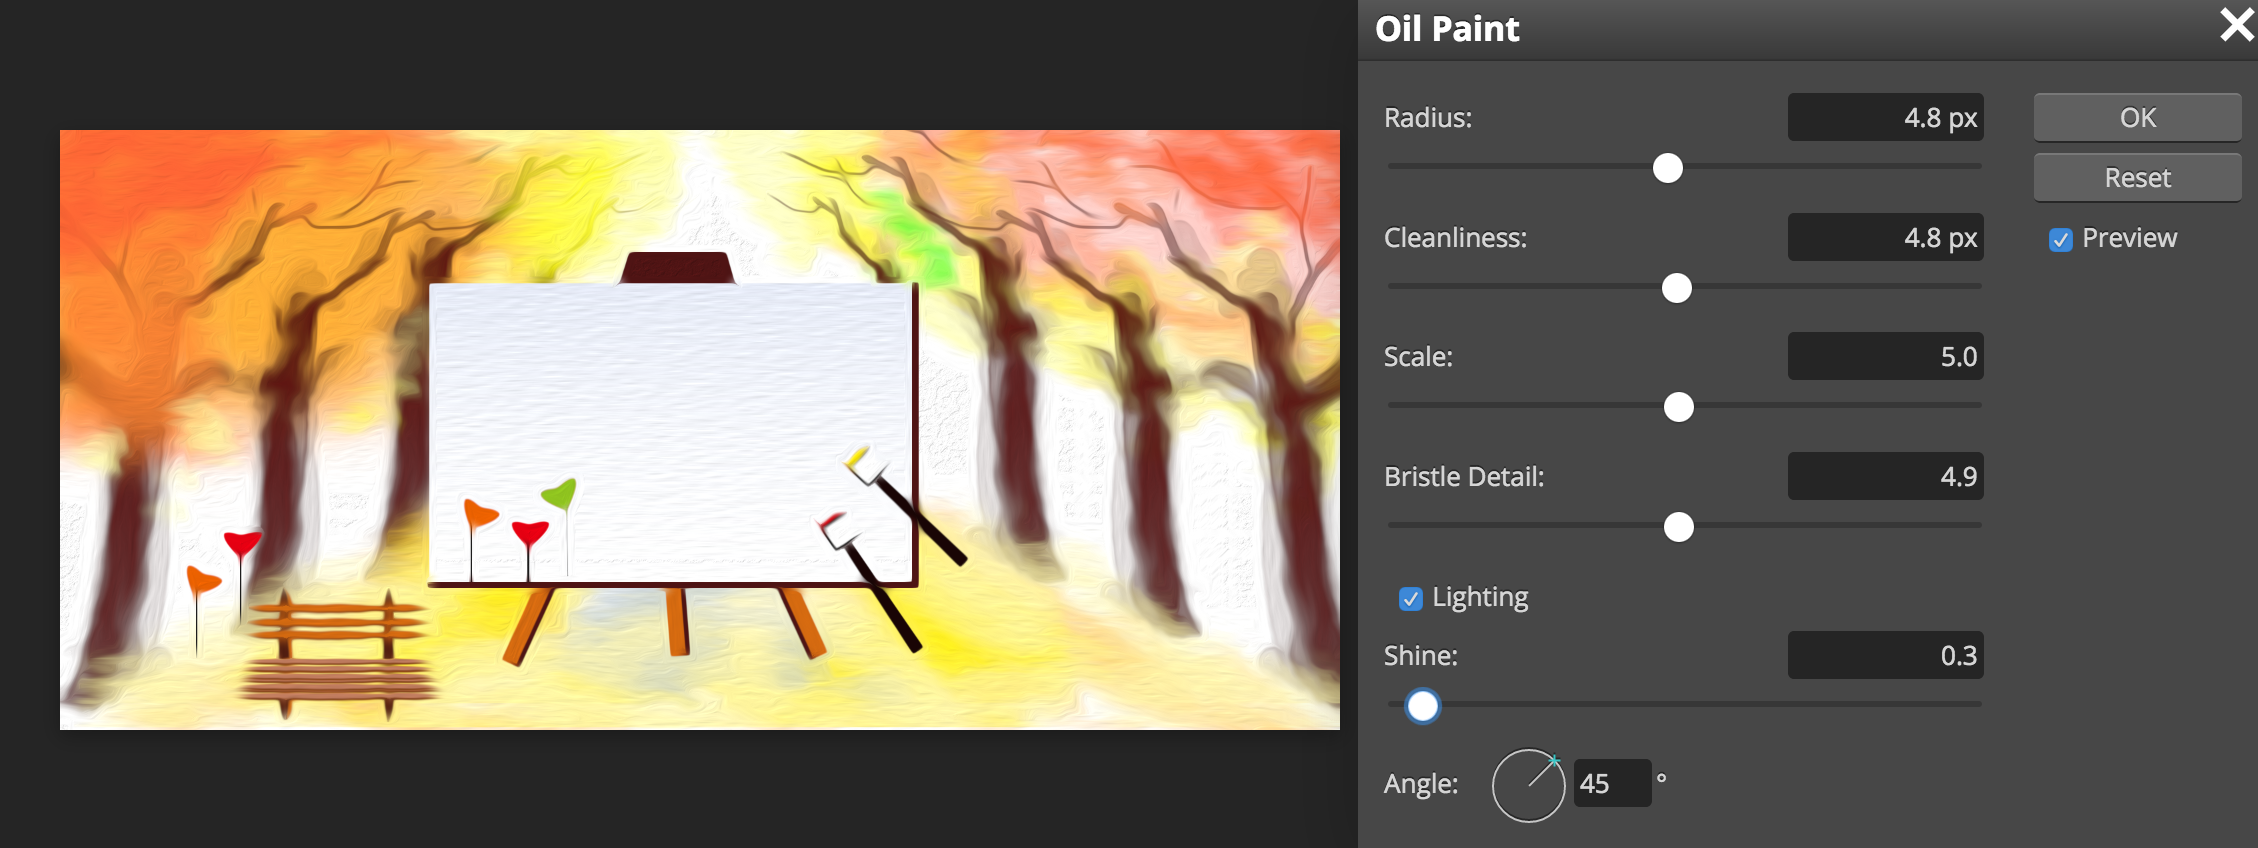Viewport: 2258px width, 848px height.
Task: Click the oil paint preview image
Action: coord(700,430)
